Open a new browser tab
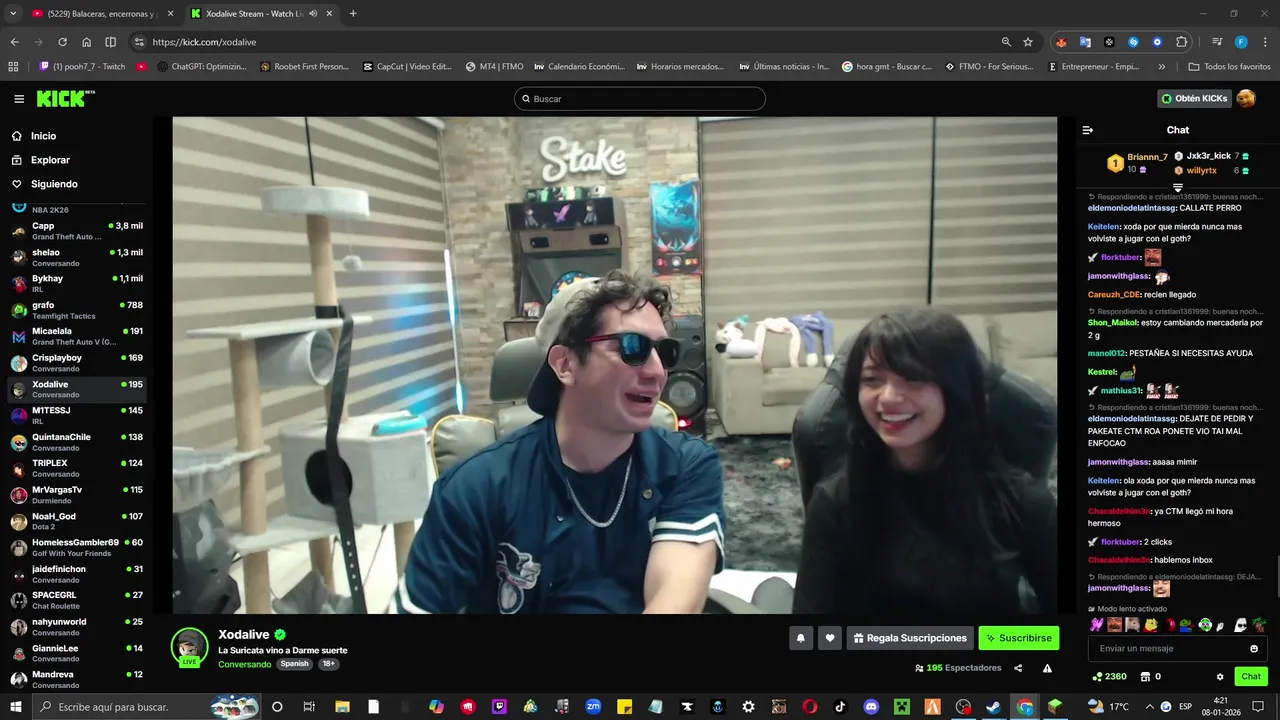The width and height of the screenshot is (1280, 720). [353, 14]
